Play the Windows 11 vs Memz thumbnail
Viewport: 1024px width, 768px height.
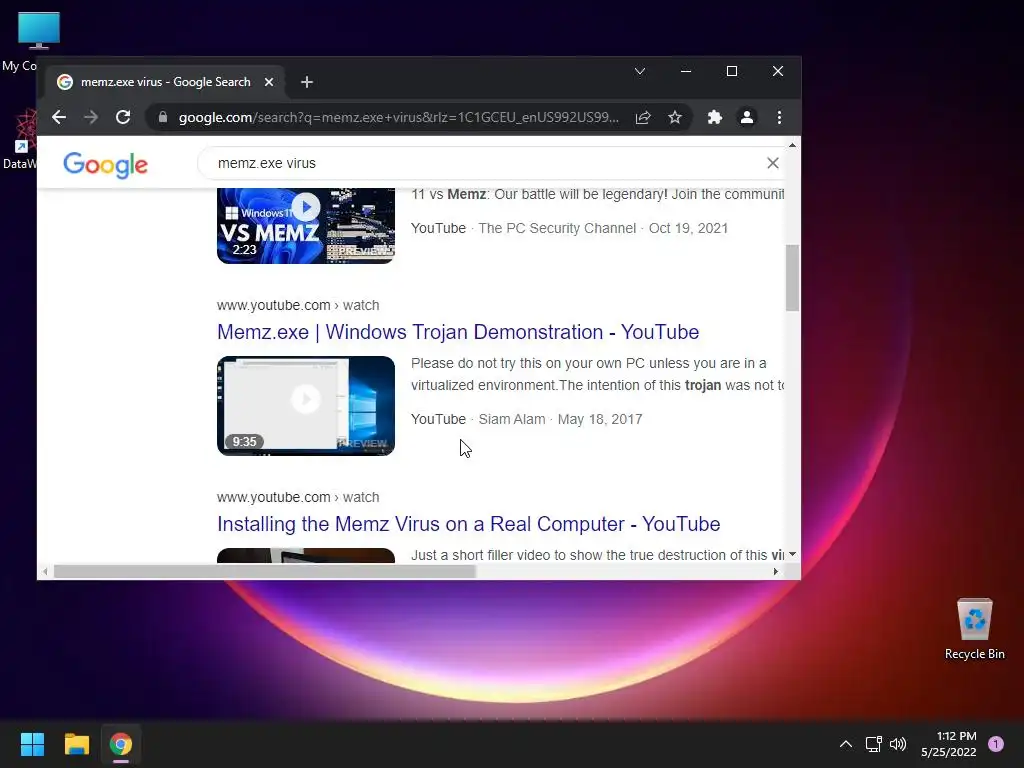tap(306, 225)
